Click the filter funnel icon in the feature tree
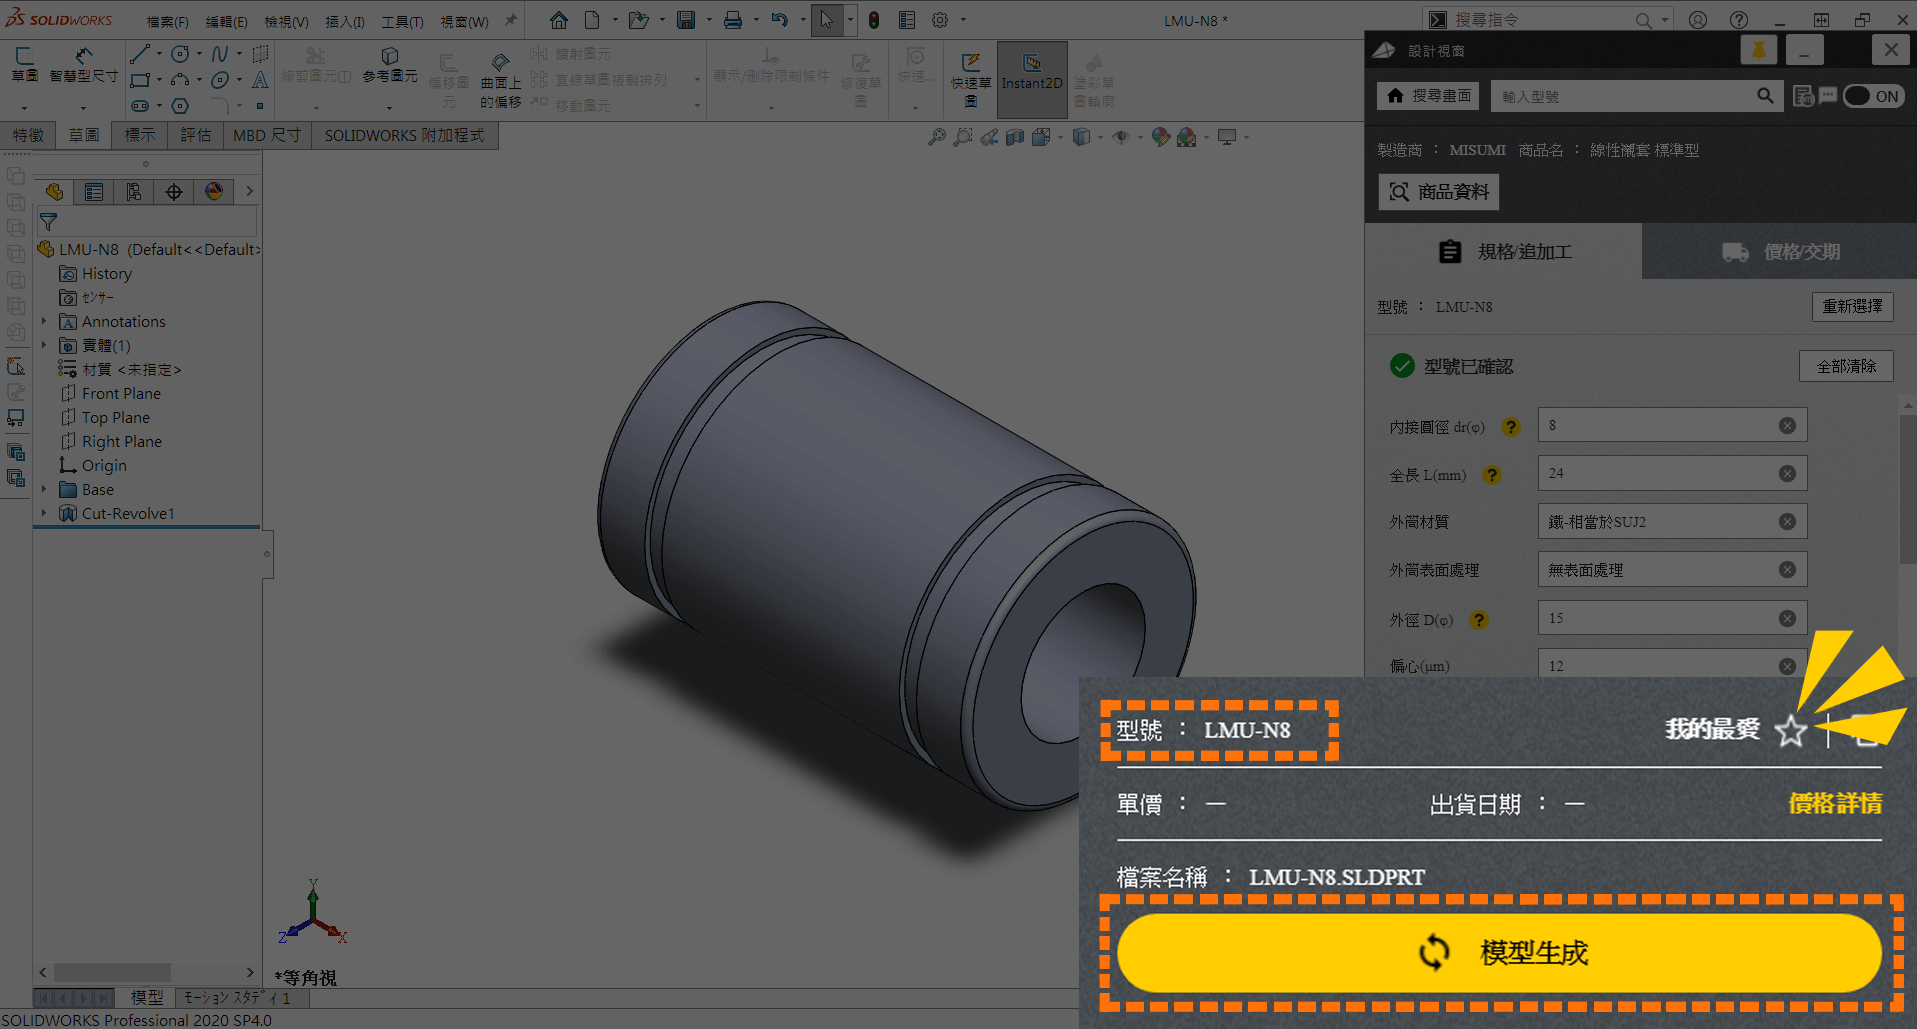The image size is (1917, 1029). [x=48, y=222]
